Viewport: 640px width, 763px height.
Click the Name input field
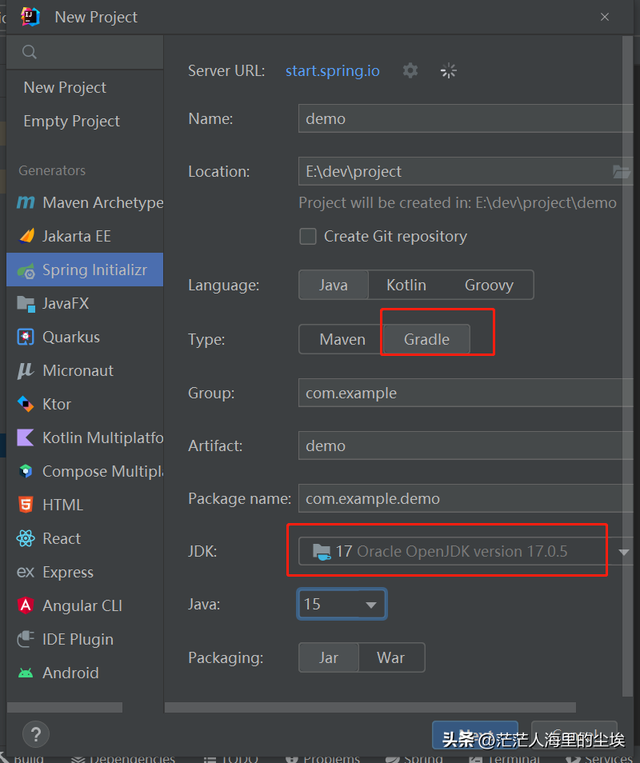click(x=465, y=119)
